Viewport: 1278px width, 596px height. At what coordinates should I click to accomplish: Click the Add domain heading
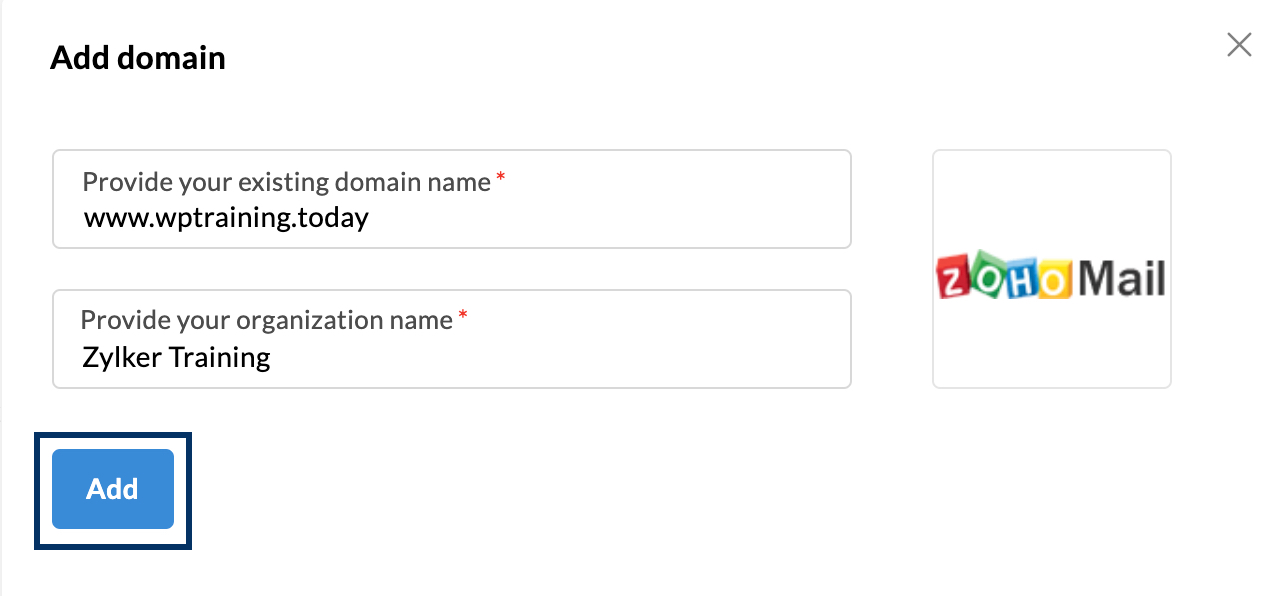tap(138, 58)
